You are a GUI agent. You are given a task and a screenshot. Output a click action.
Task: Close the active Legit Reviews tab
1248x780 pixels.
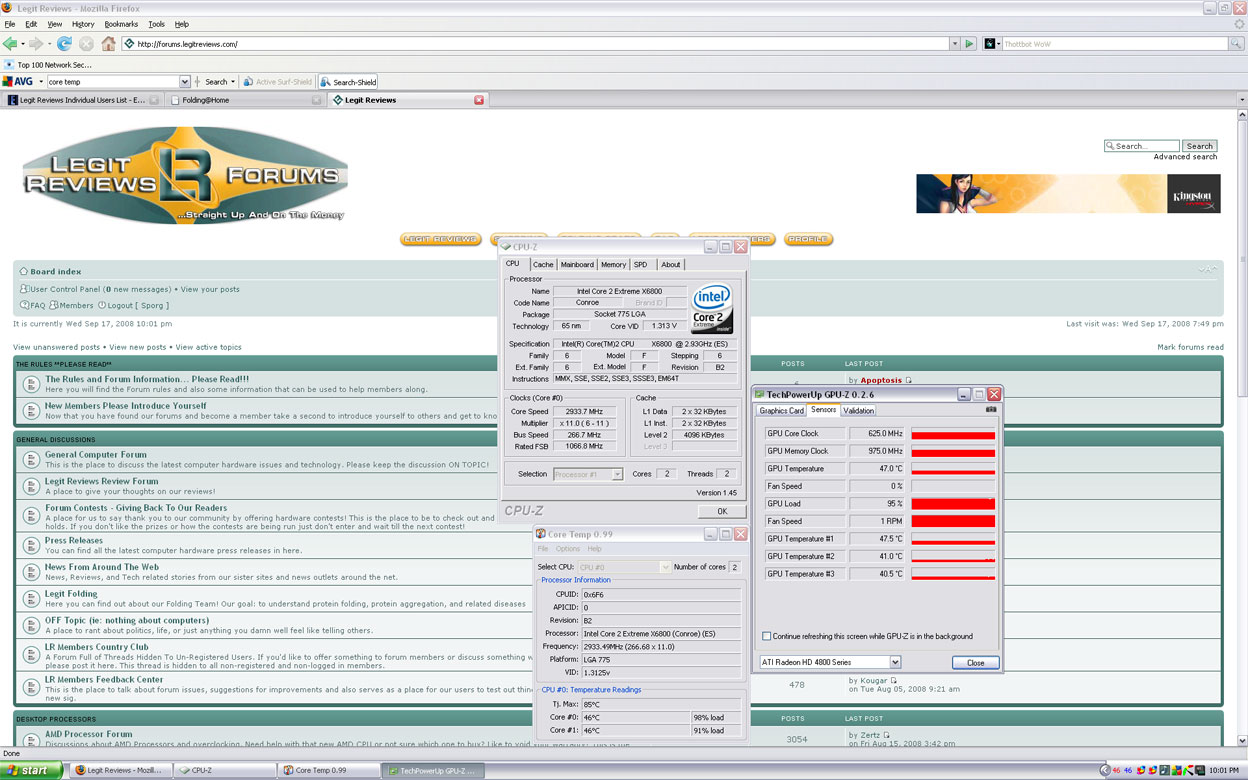[x=479, y=100]
